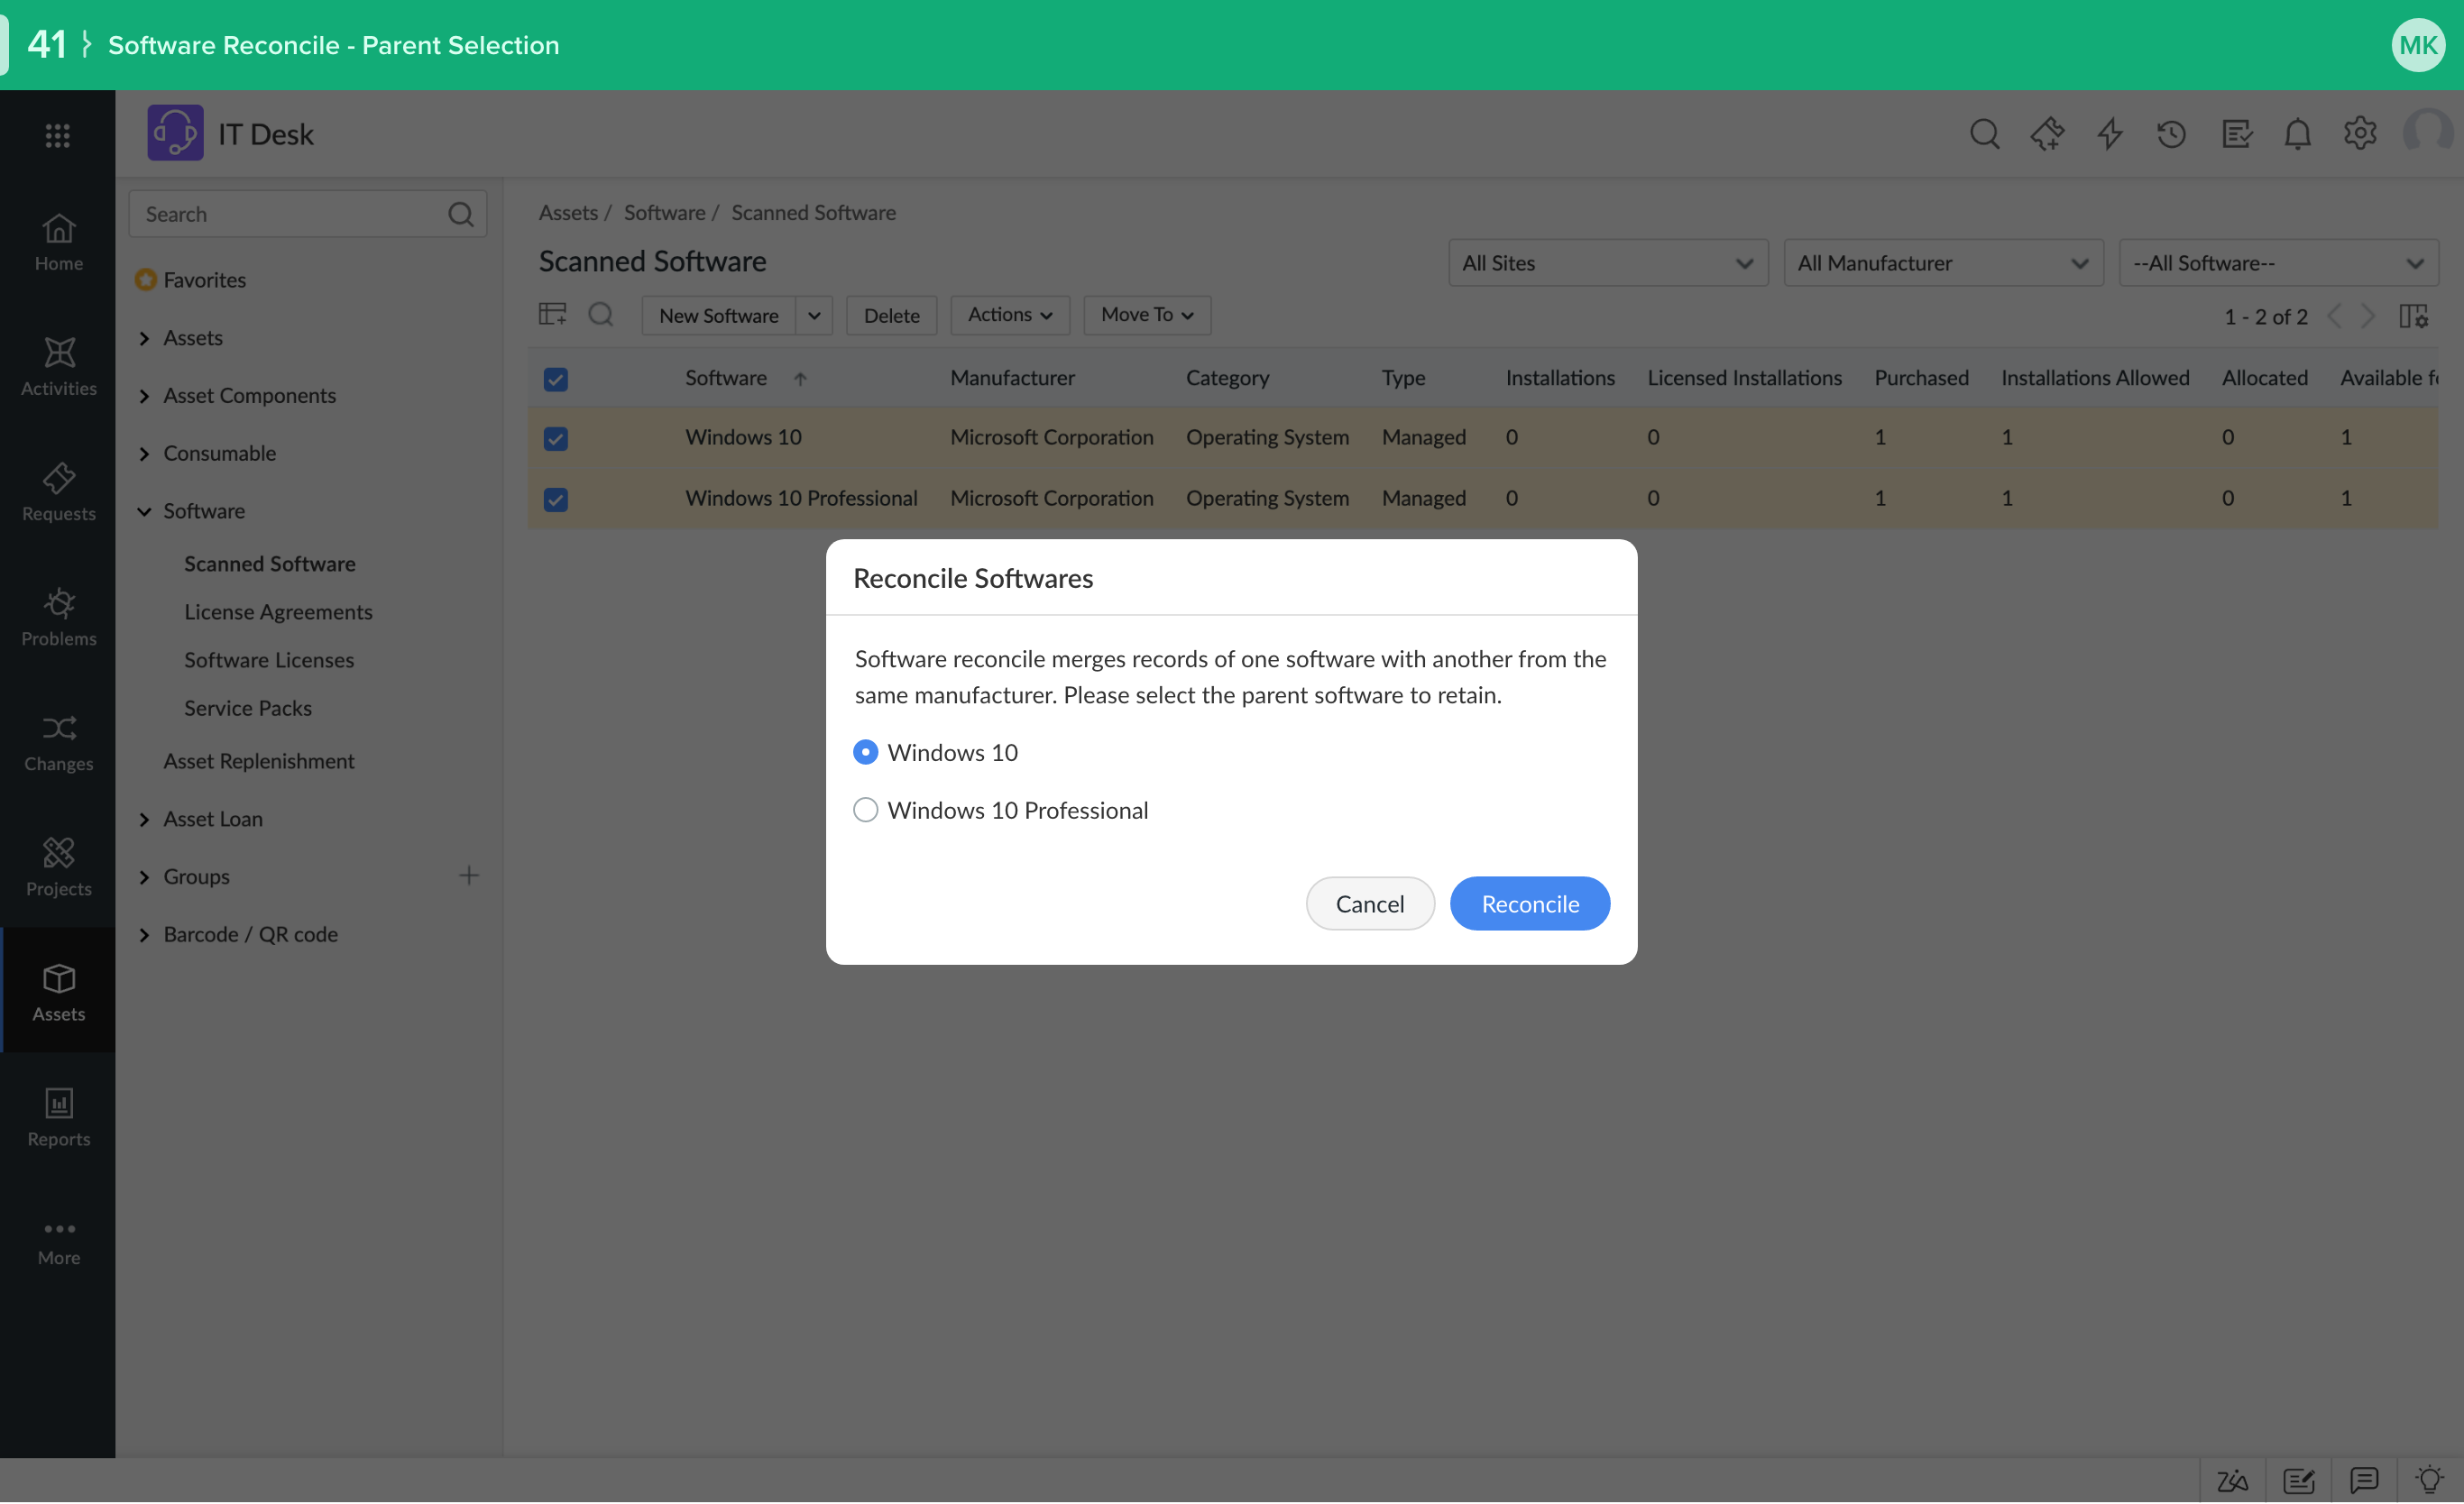Viewport: 2464px width, 1504px height.
Task: Expand Asset Components tree node
Action: (x=144, y=397)
